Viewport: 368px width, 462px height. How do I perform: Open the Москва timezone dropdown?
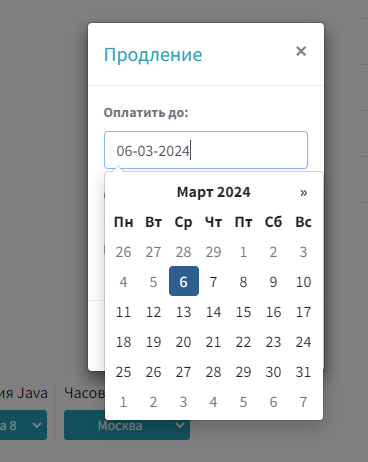coord(127,425)
